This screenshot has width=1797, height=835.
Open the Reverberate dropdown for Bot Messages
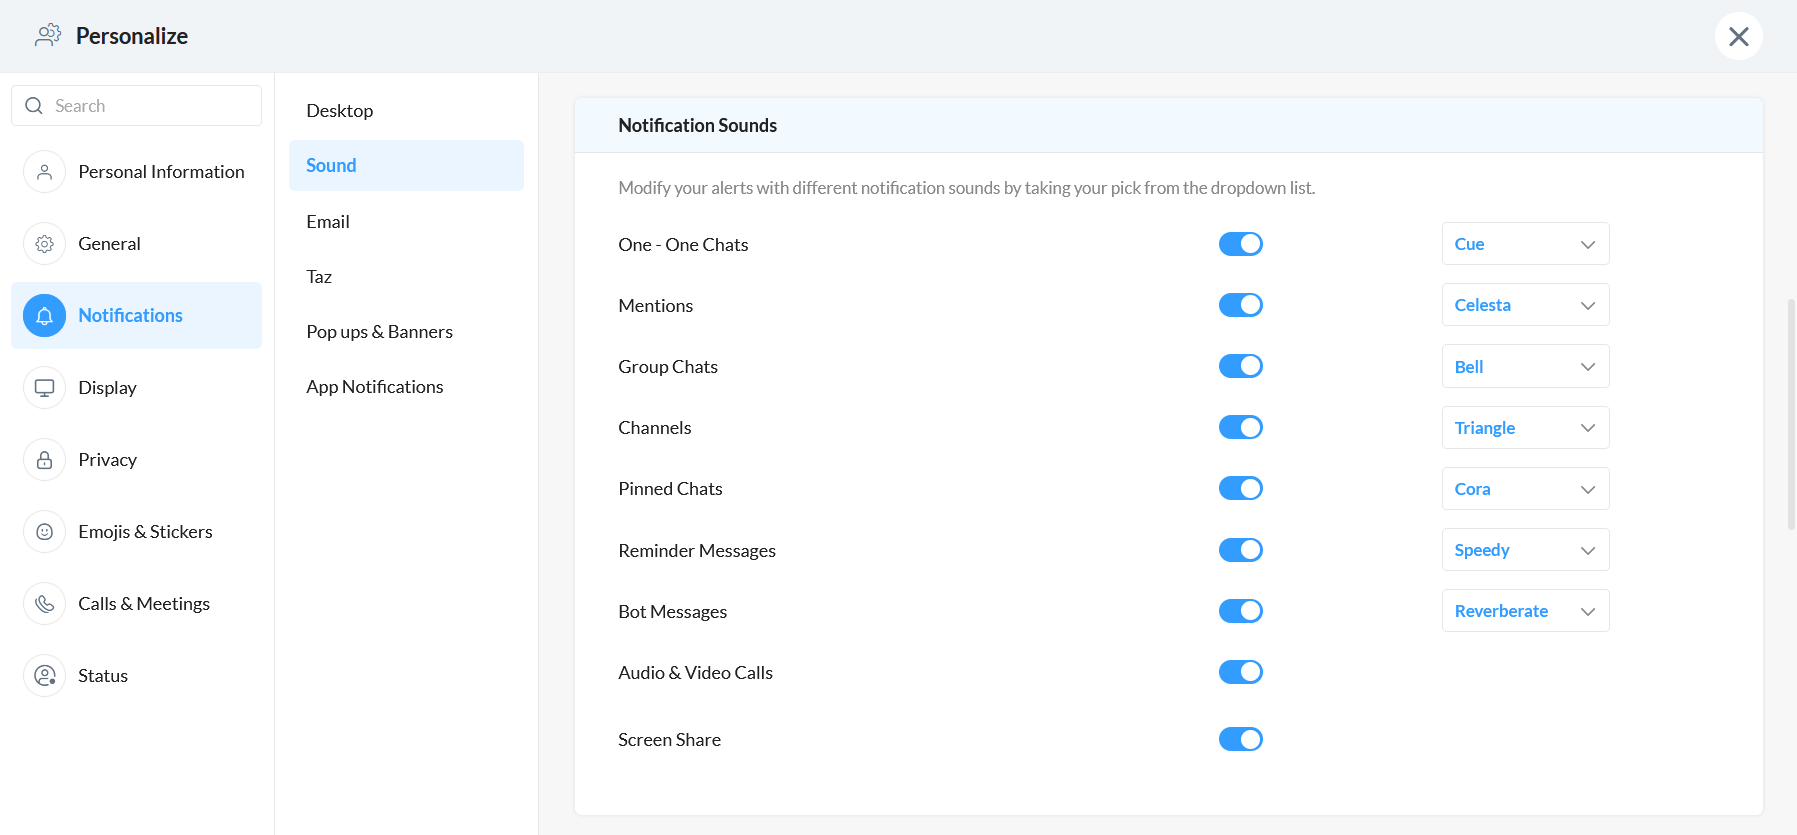1525,611
